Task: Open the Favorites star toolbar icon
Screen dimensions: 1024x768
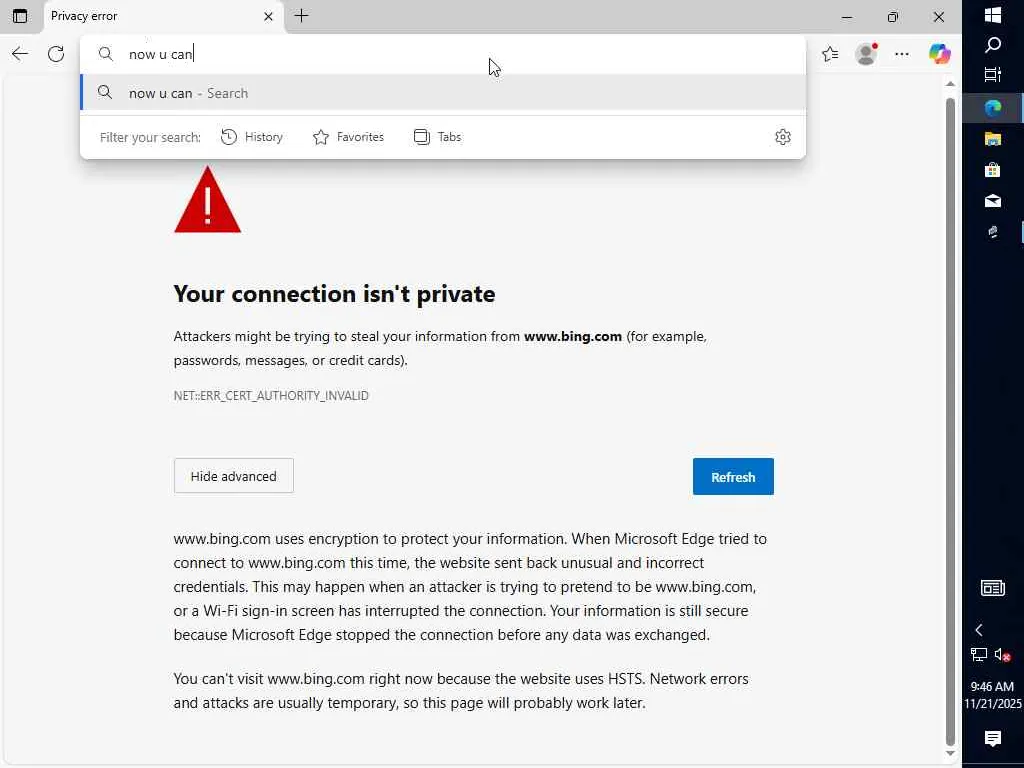Action: click(830, 54)
